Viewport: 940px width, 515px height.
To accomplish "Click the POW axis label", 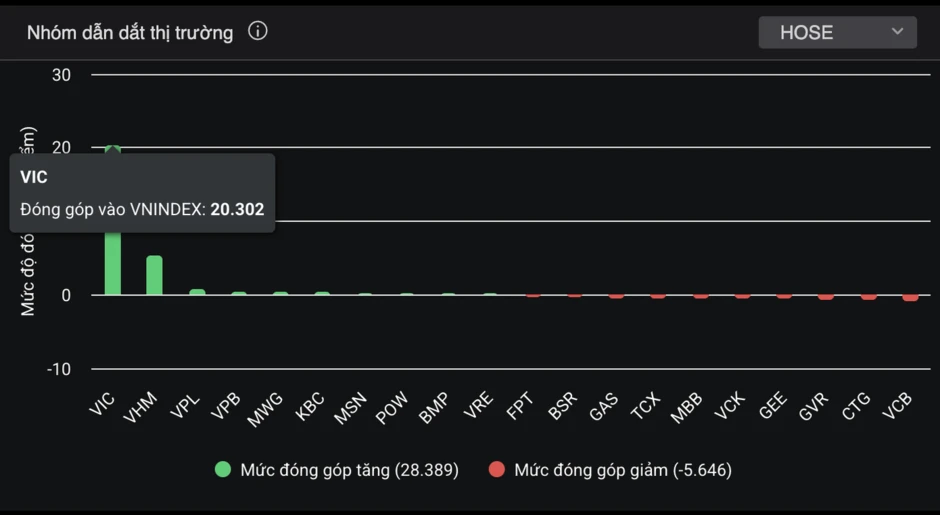I will click(x=391, y=408).
